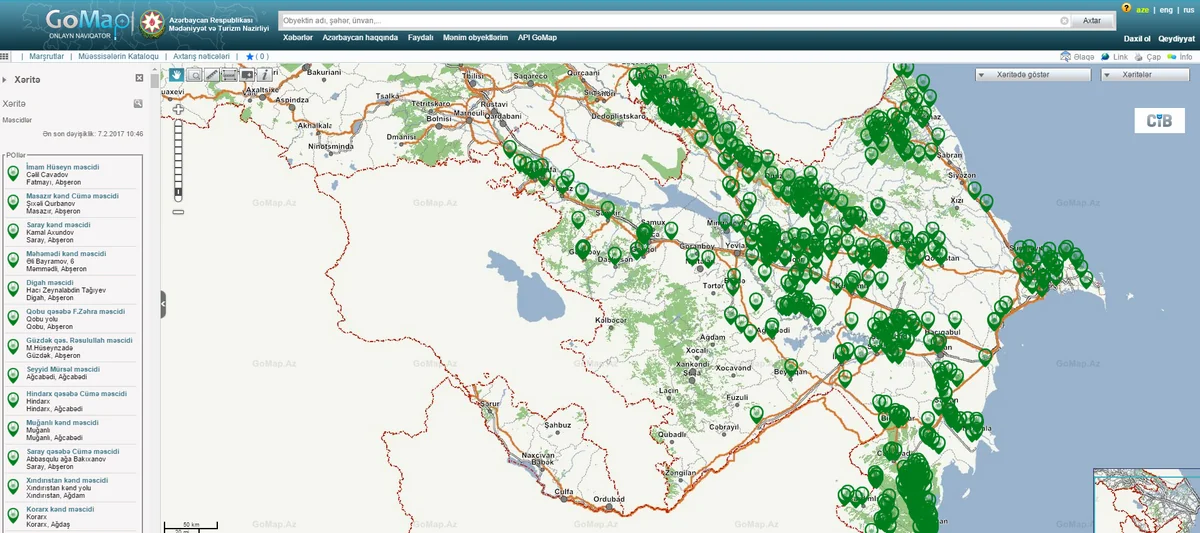Select the add comment map tool

pyautogui.click(x=247, y=75)
